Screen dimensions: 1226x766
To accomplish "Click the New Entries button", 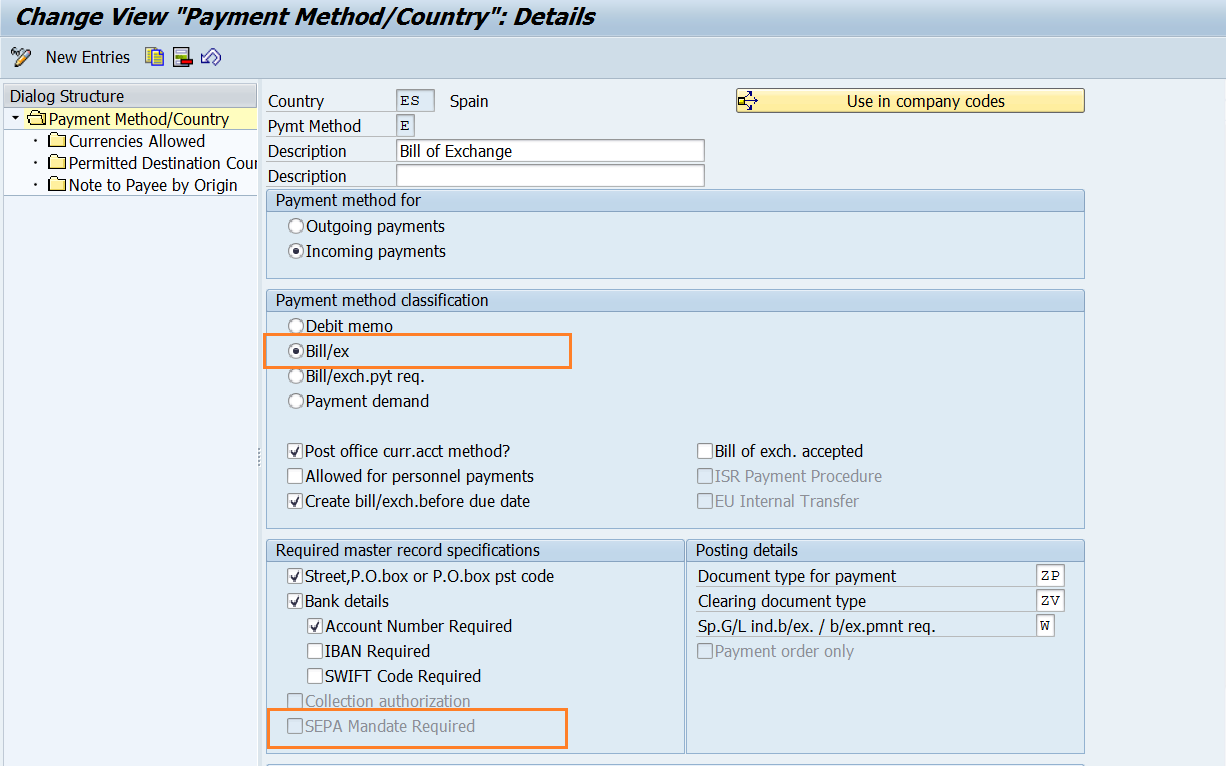I will pos(88,57).
